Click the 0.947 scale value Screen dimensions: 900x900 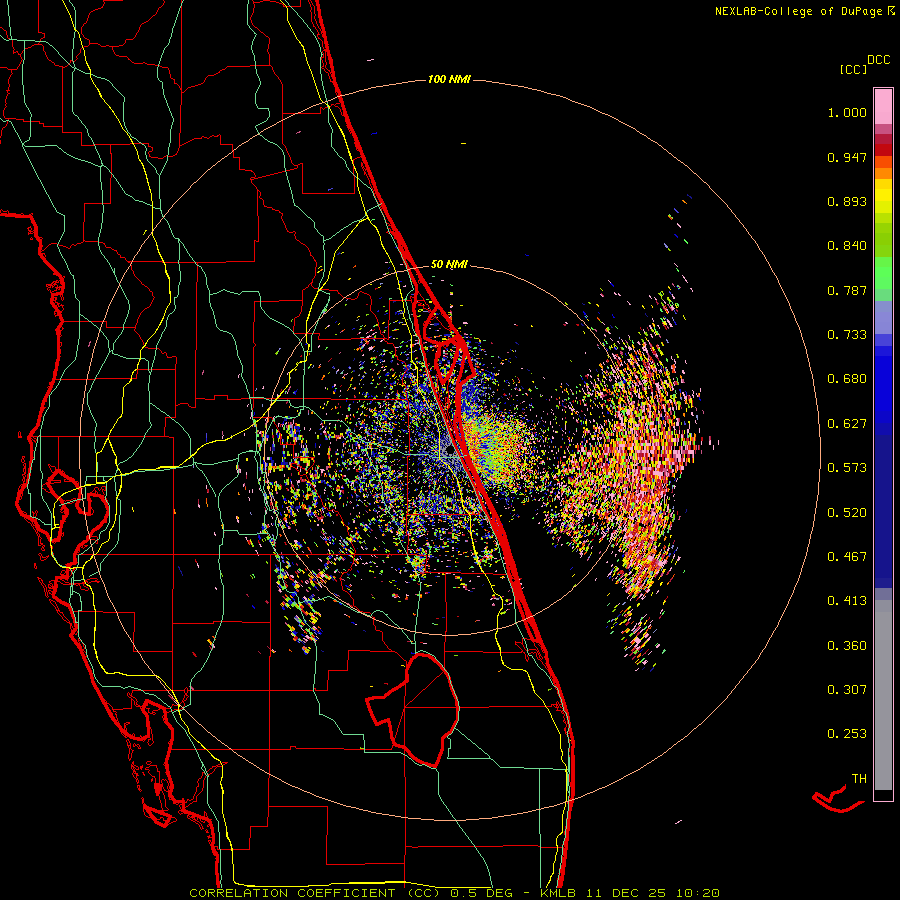[847, 157]
